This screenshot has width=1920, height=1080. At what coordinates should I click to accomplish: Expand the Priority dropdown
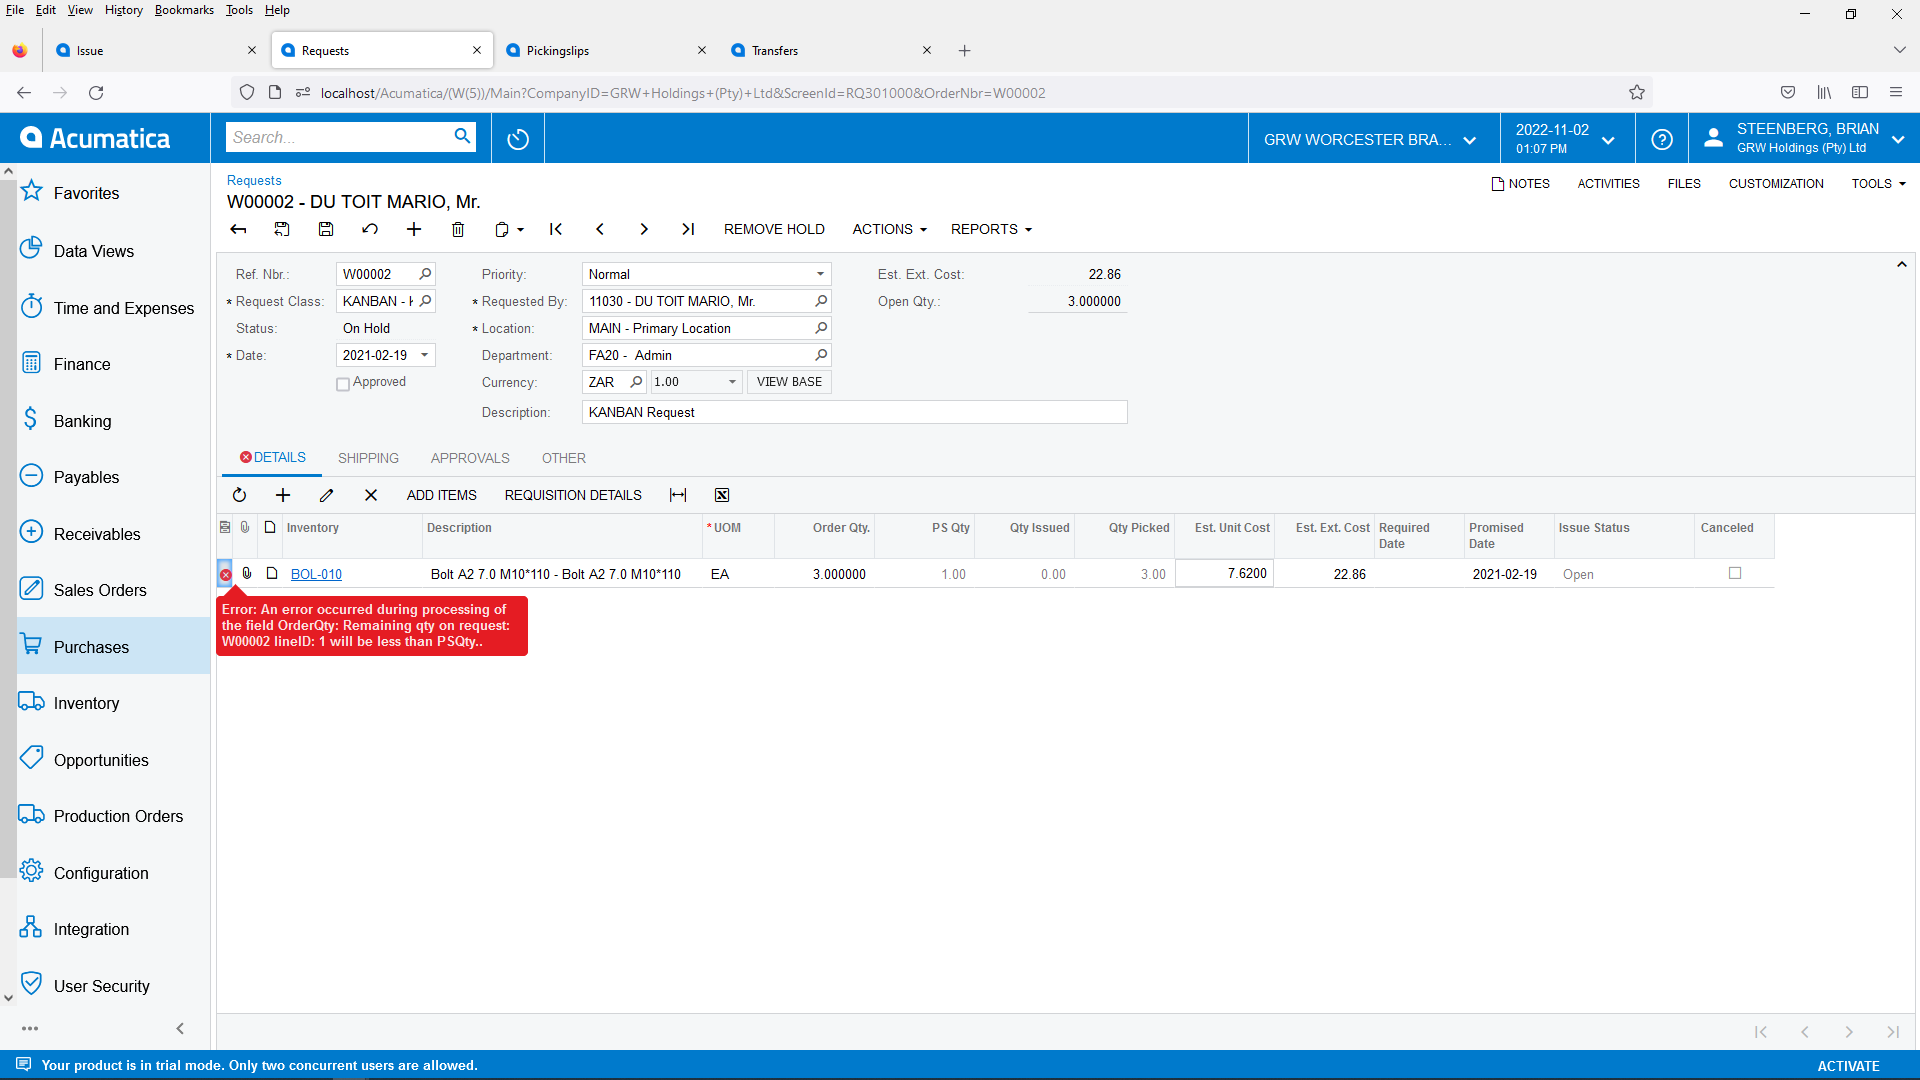(x=820, y=274)
